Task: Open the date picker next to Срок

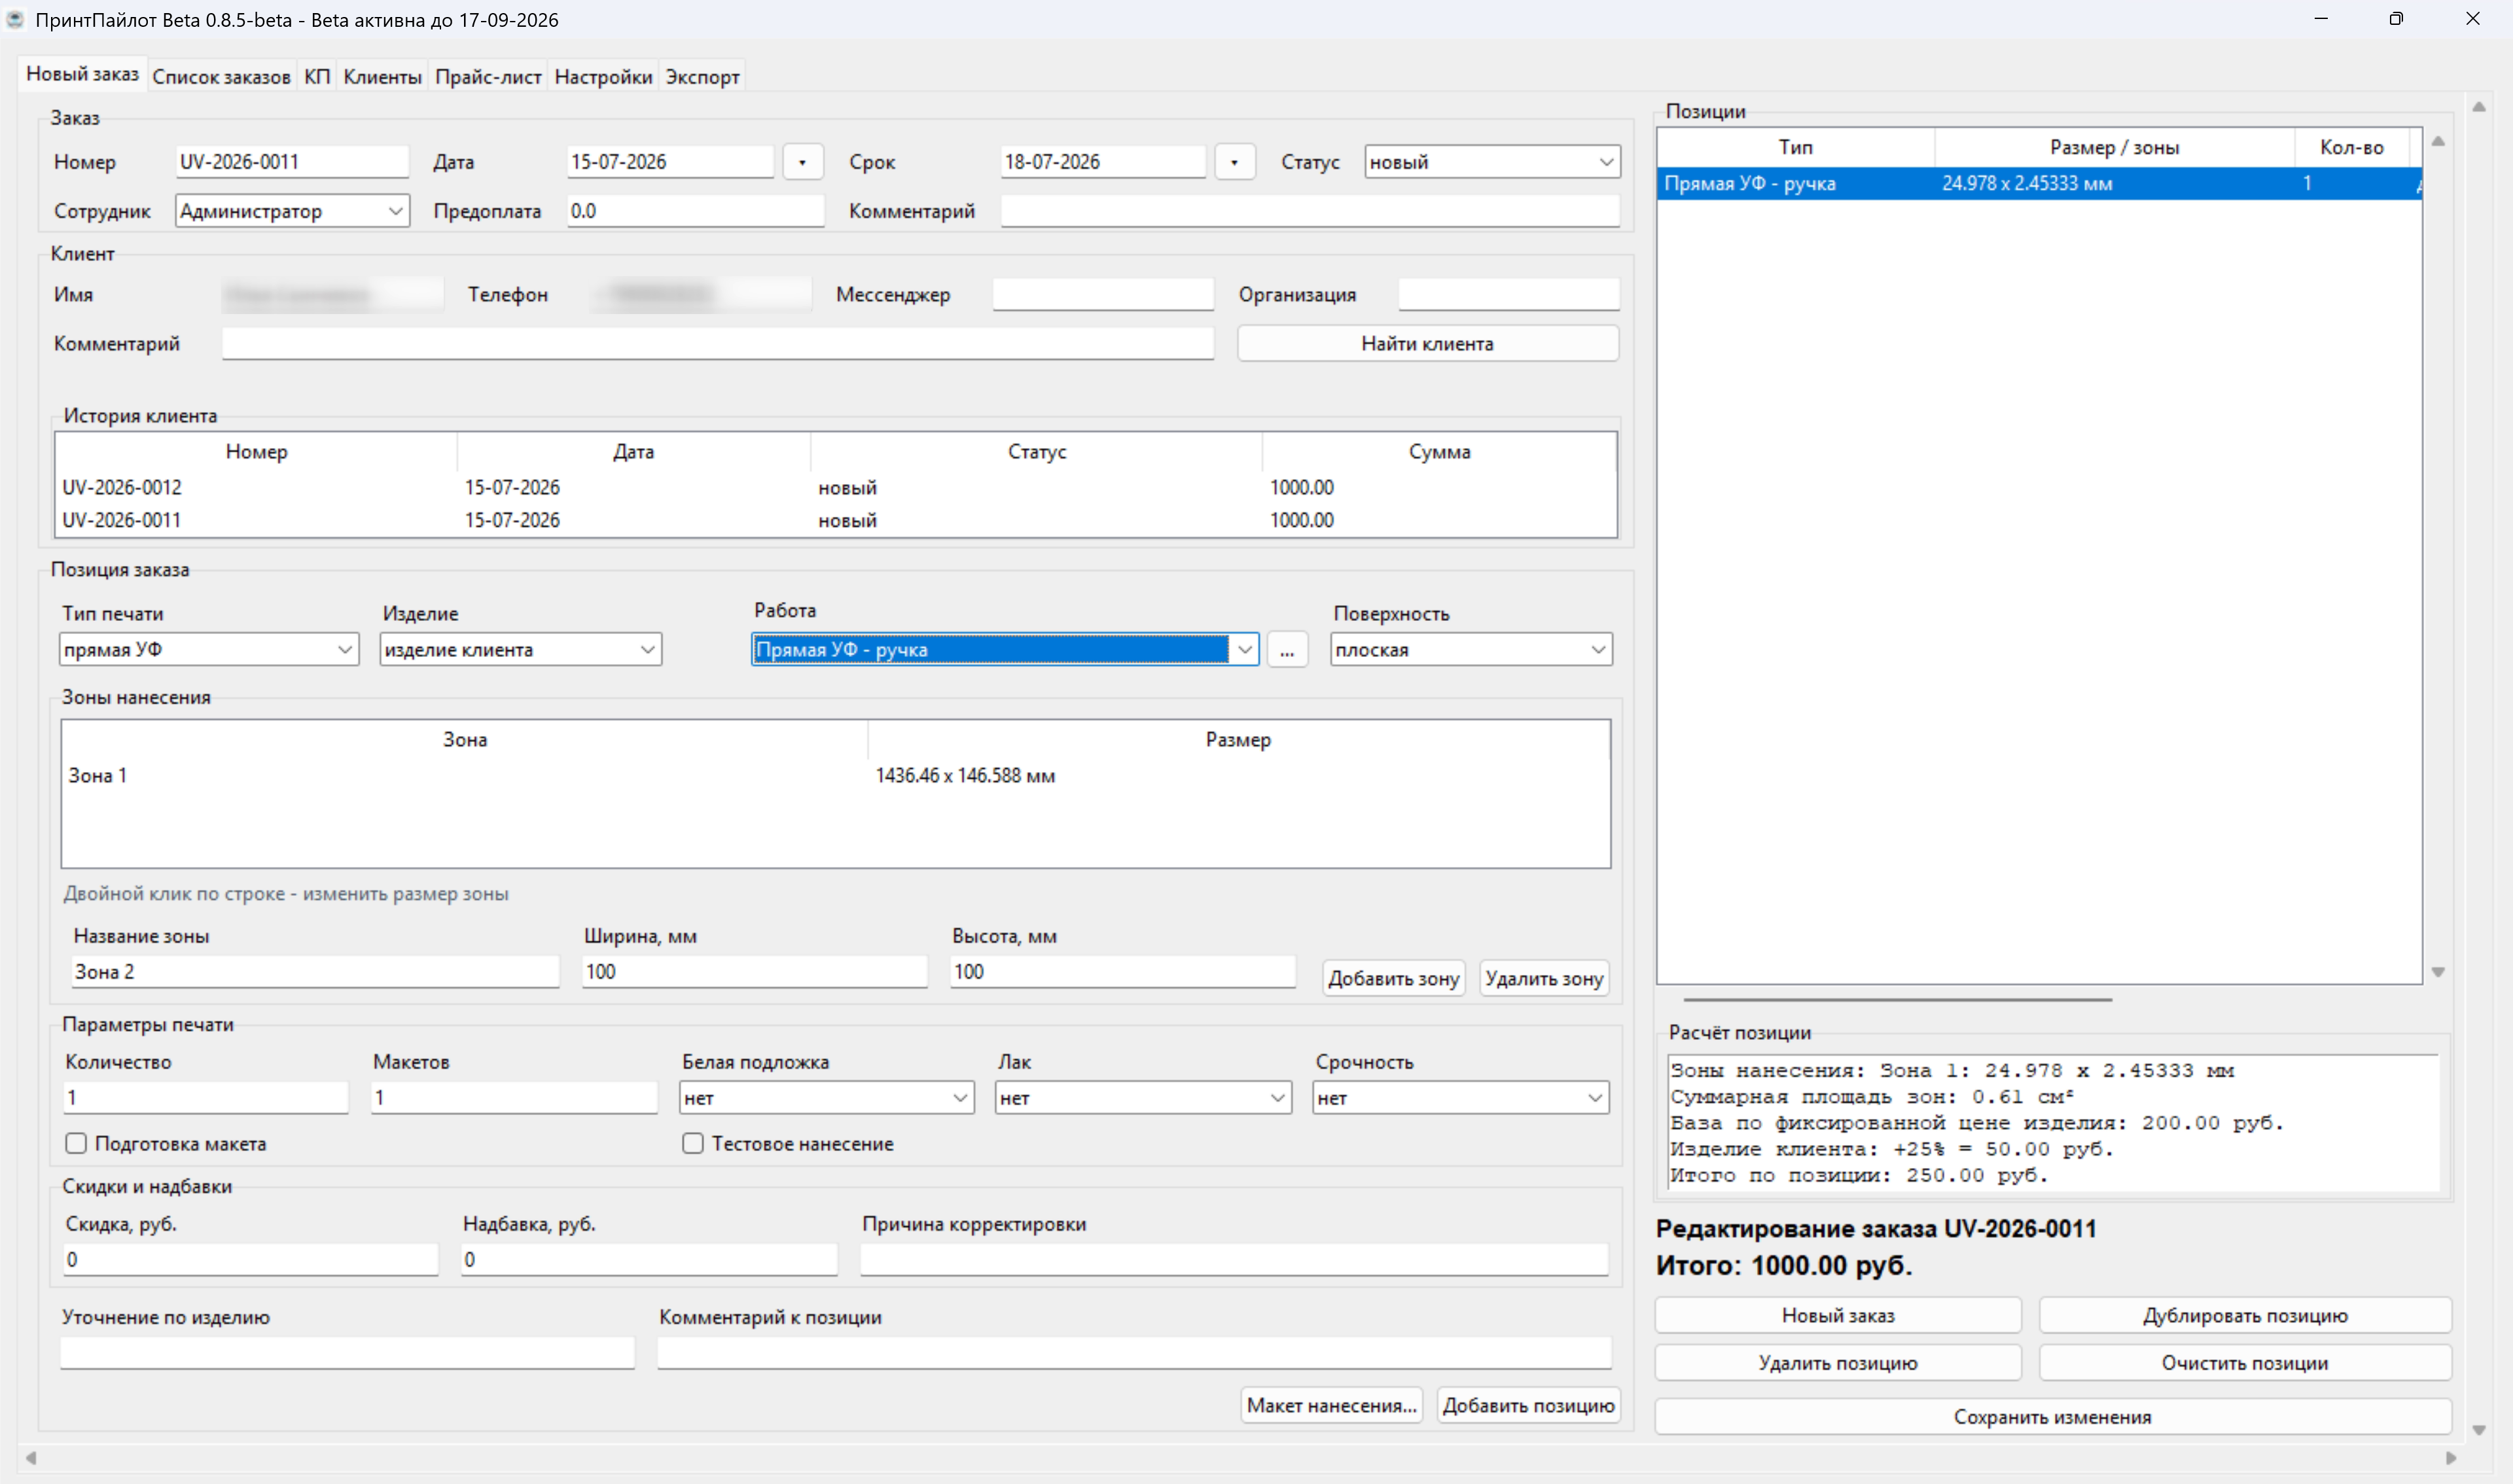Action: (x=1234, y=162)
